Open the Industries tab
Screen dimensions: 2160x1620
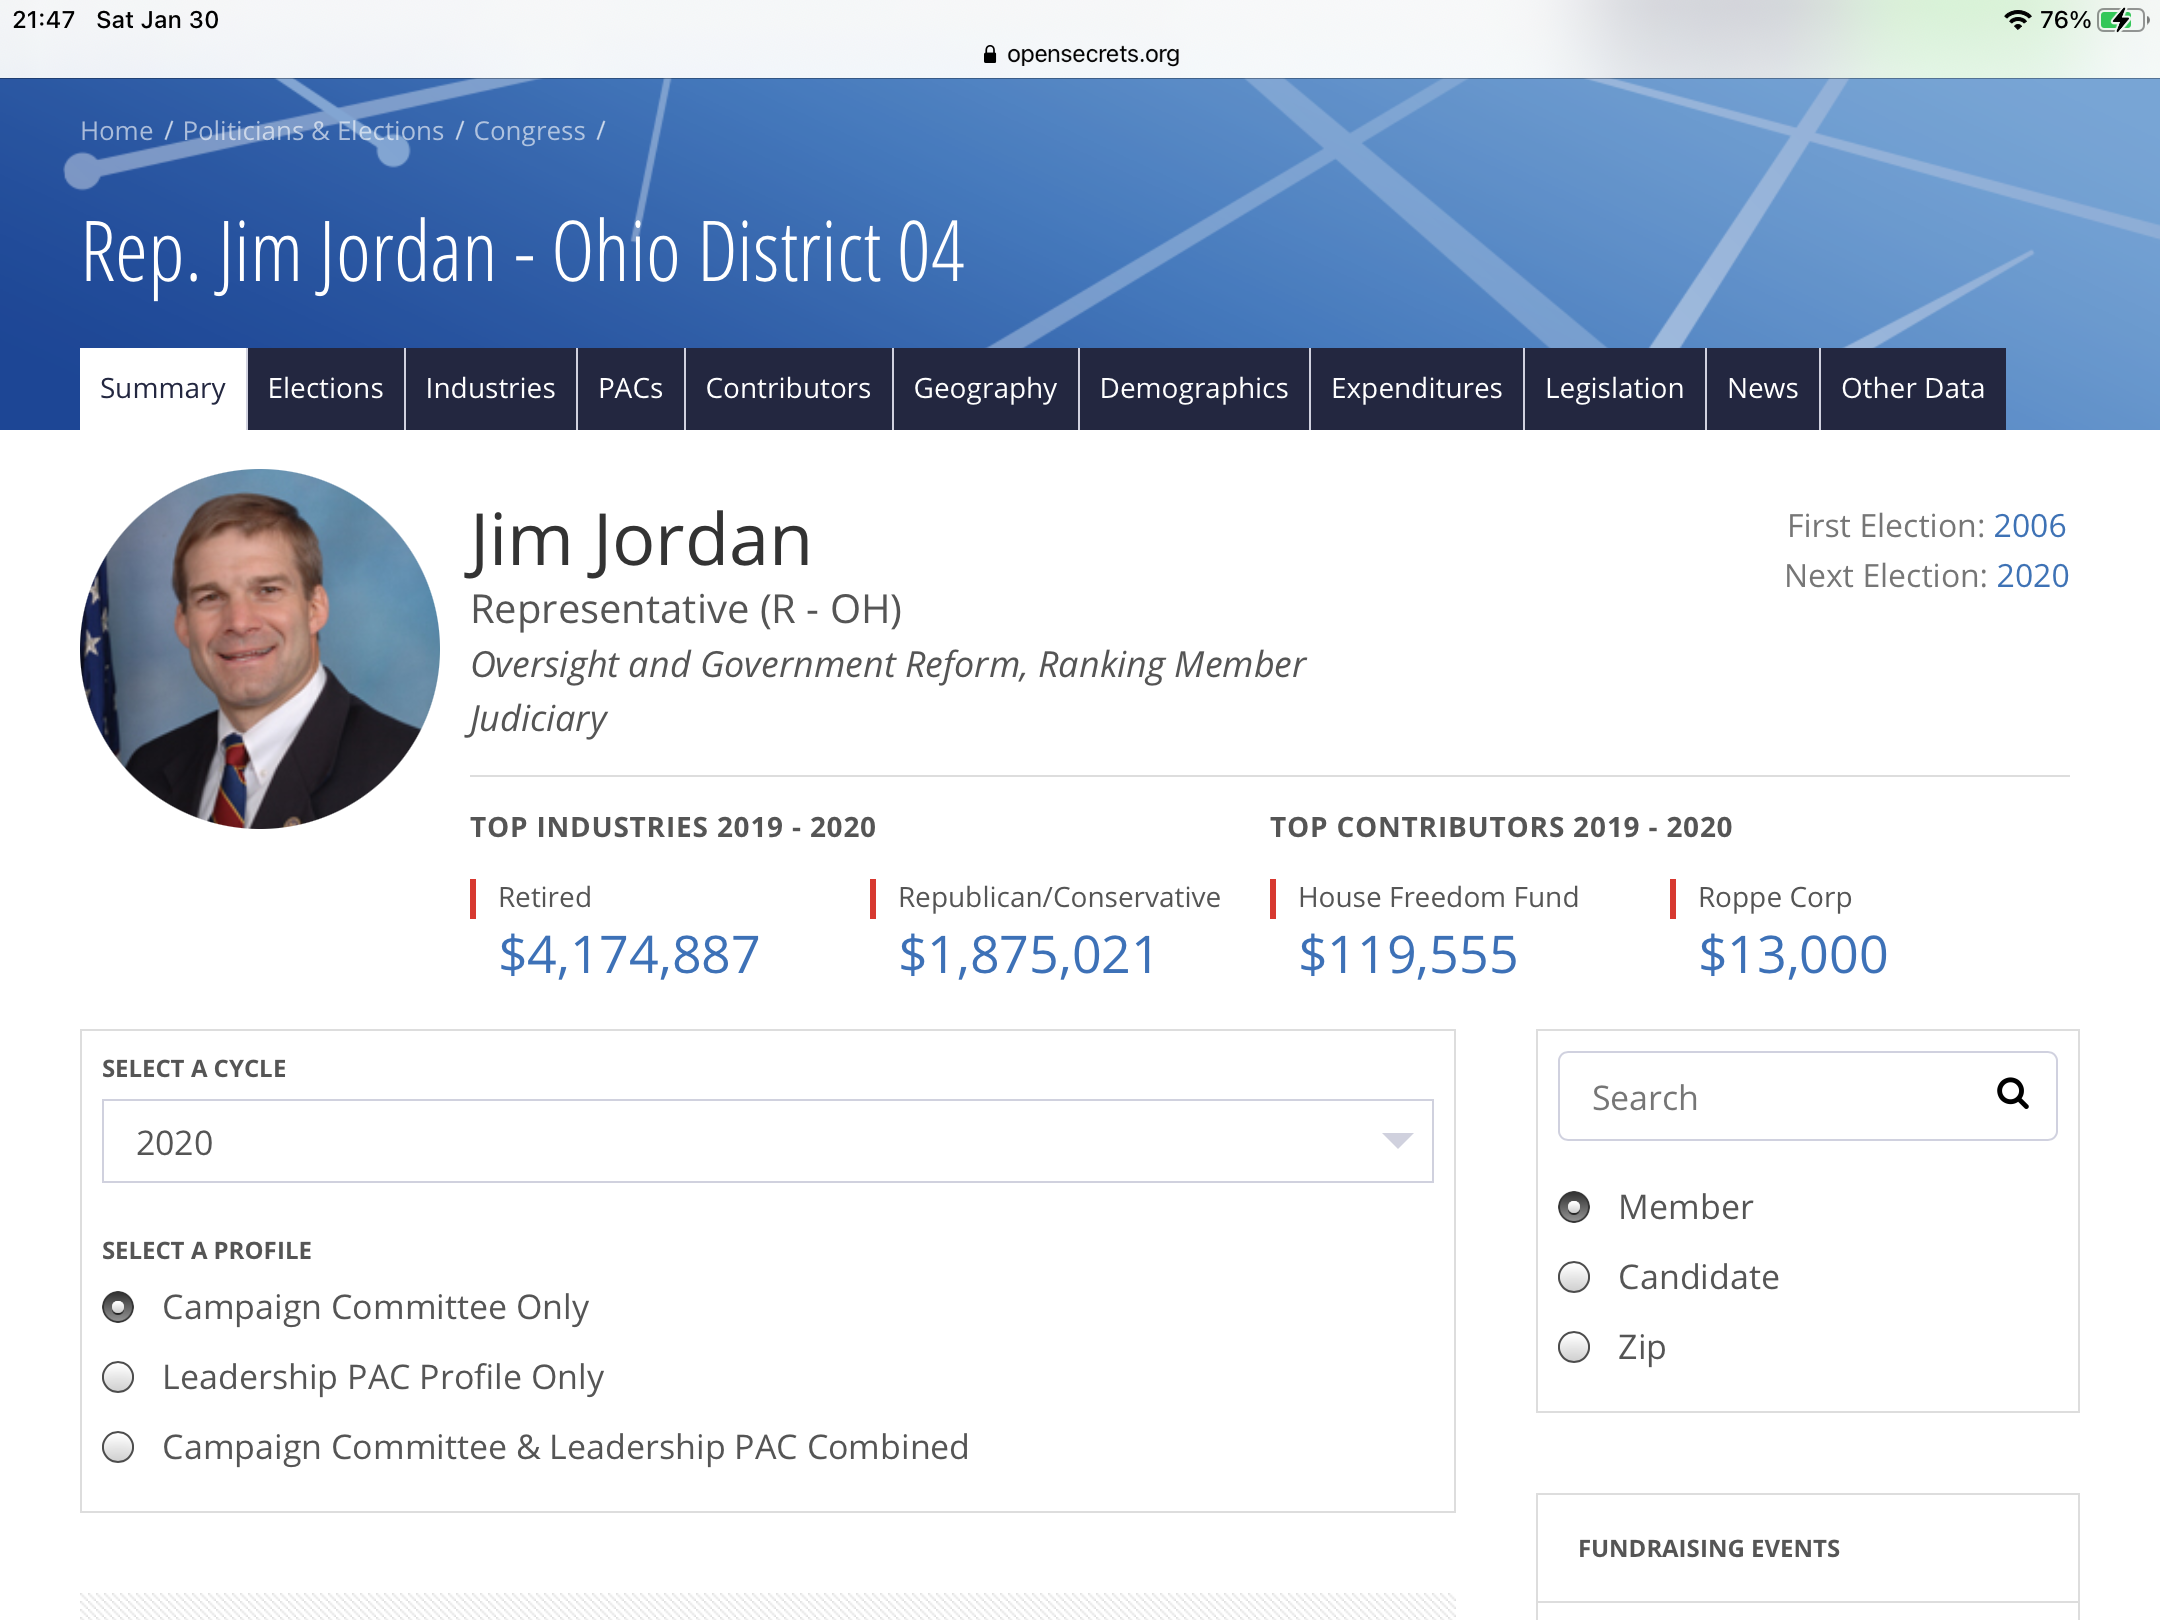[490, 389]
